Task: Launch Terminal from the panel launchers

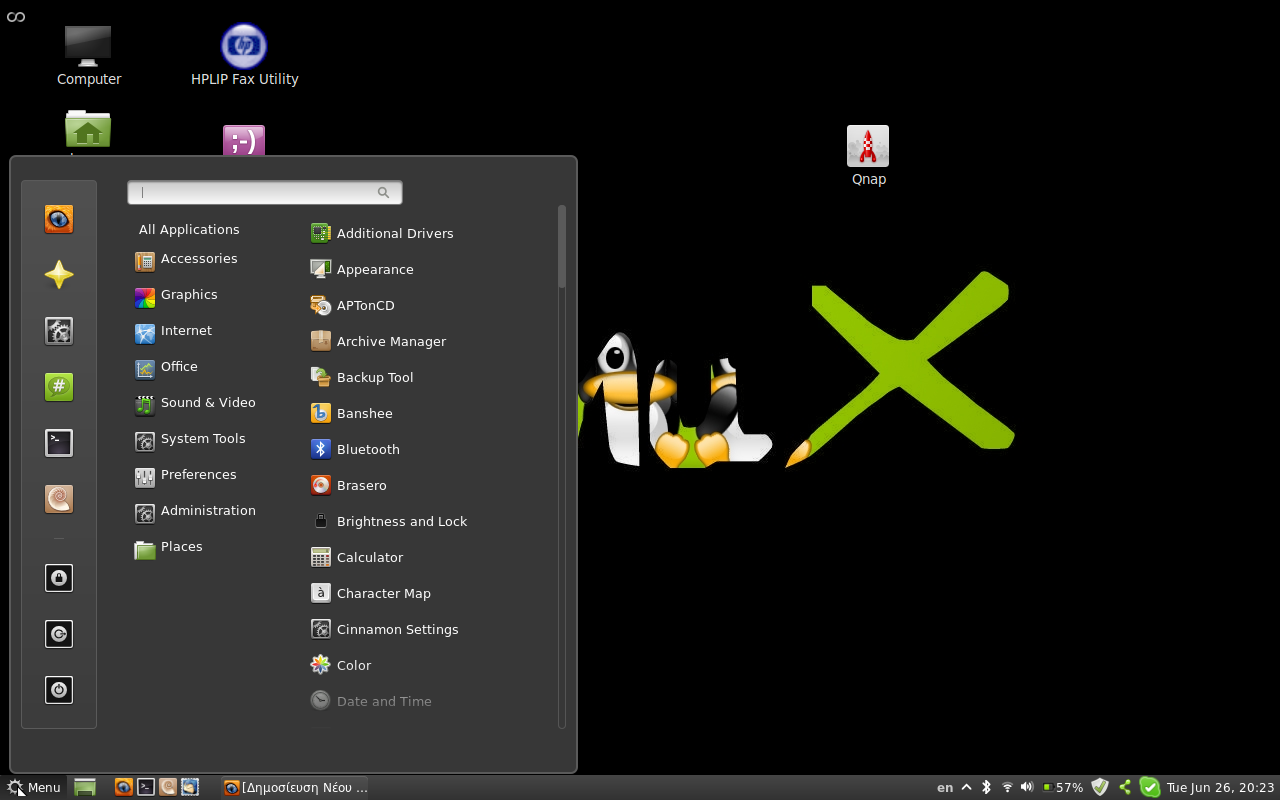Action: 146,787
